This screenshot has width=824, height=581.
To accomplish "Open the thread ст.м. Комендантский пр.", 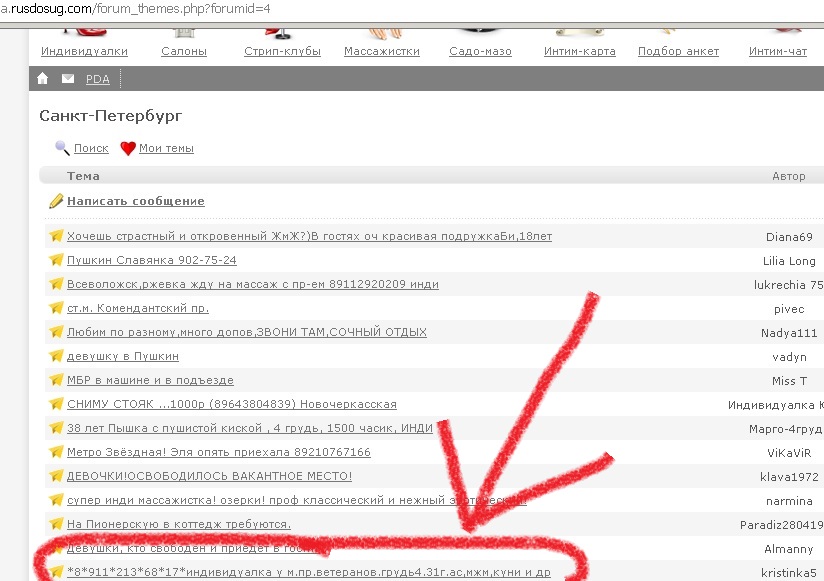I will [x=137, y=309].
